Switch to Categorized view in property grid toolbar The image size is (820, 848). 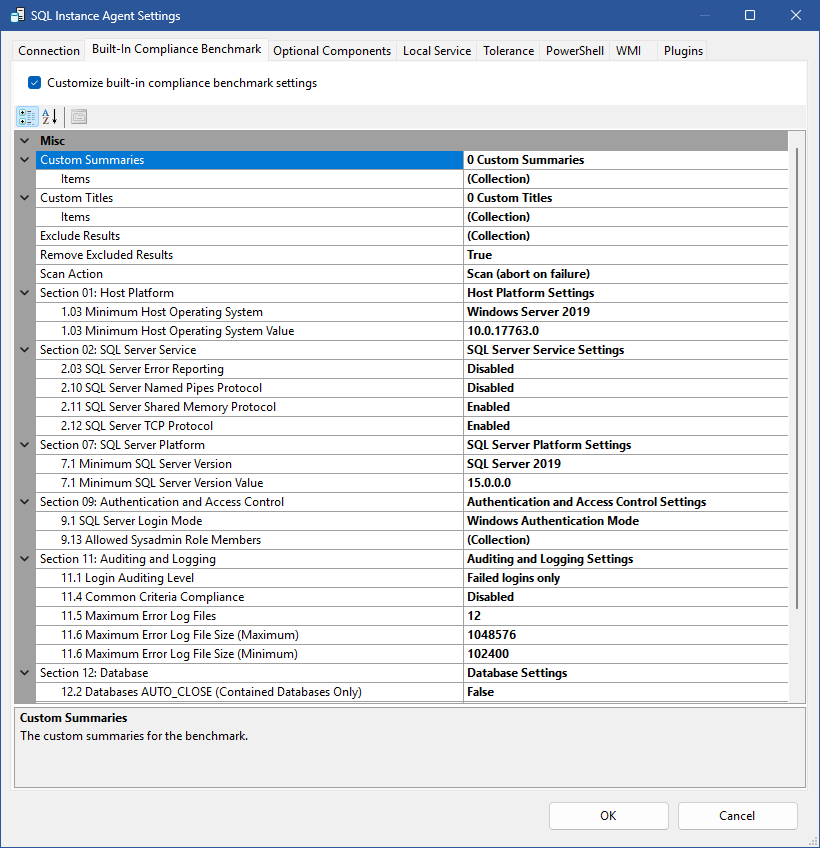(27, 116)
